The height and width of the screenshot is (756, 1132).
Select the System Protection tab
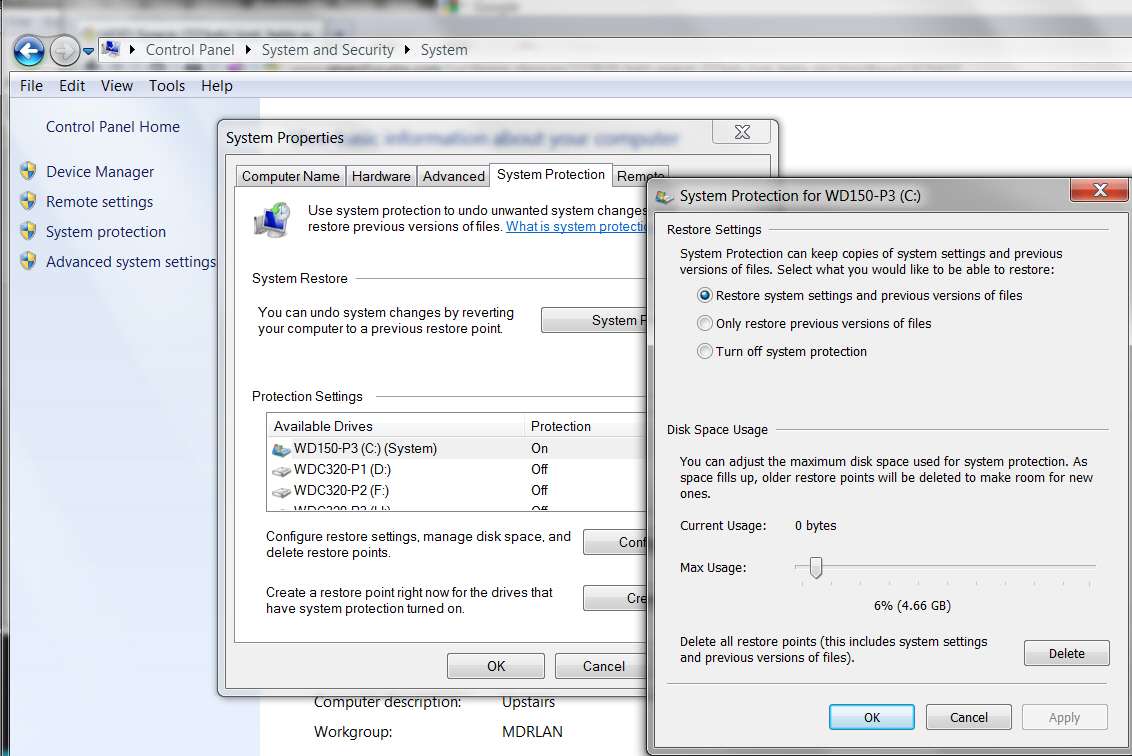[551, 175]
